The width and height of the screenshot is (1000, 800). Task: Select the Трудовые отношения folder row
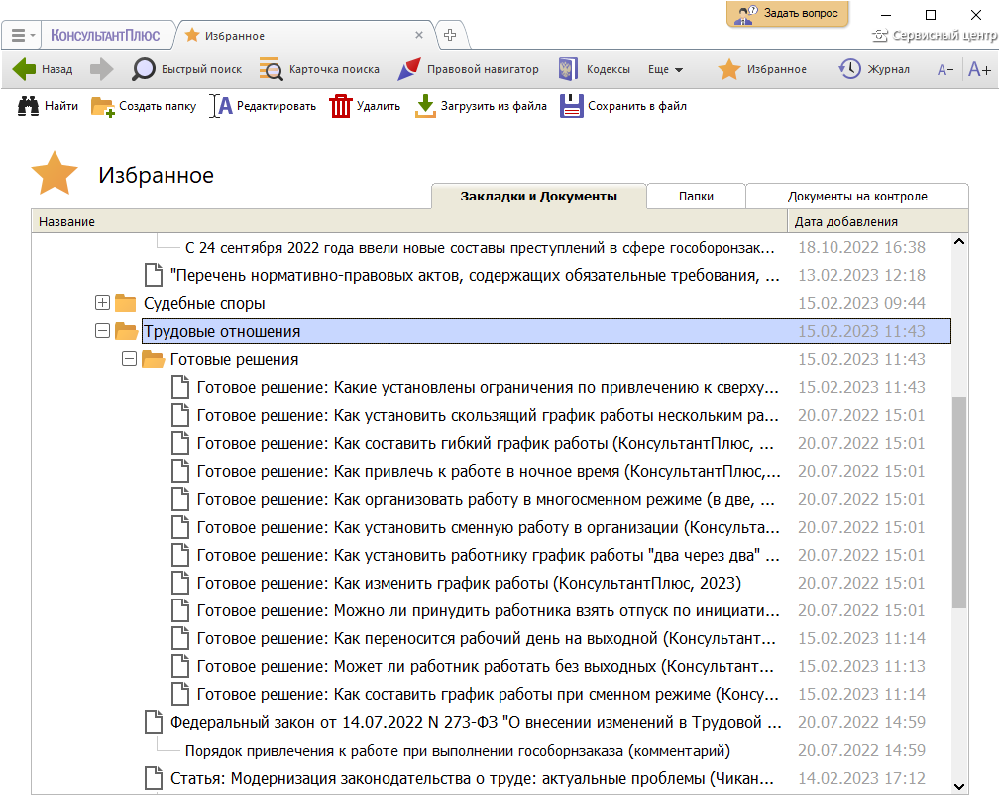click(546, 331)
